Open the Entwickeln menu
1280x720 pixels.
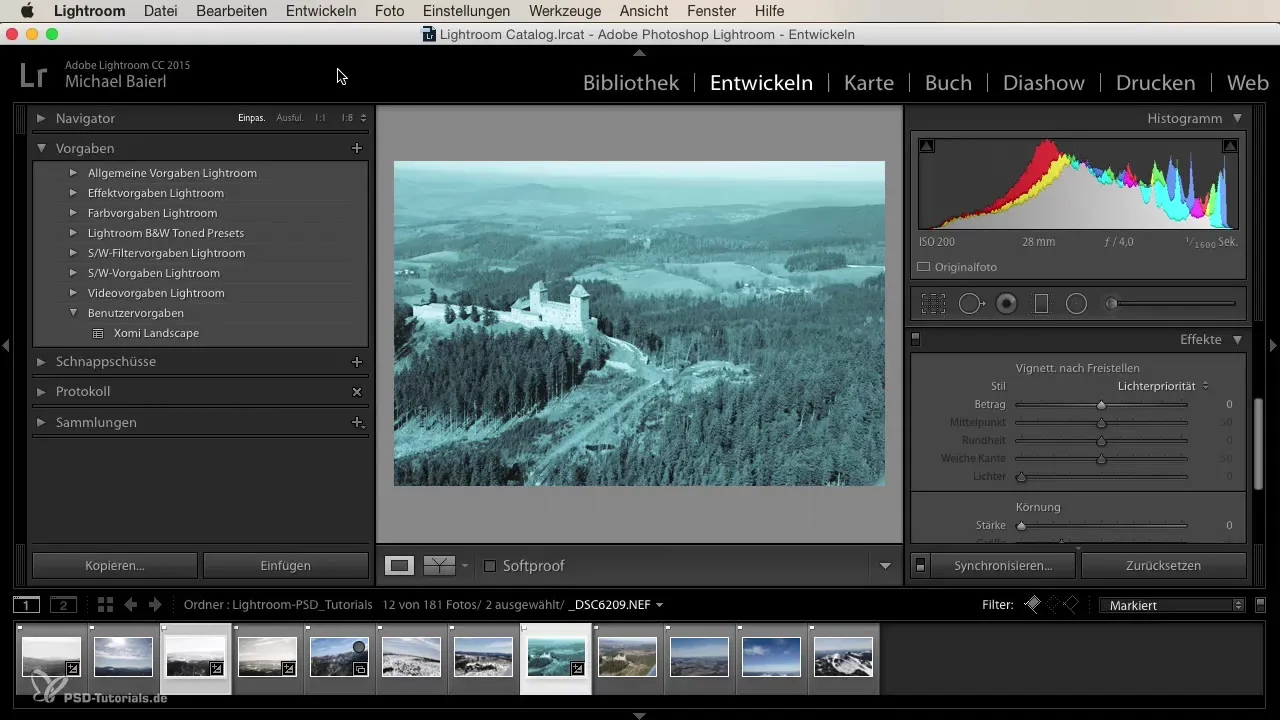321,11
